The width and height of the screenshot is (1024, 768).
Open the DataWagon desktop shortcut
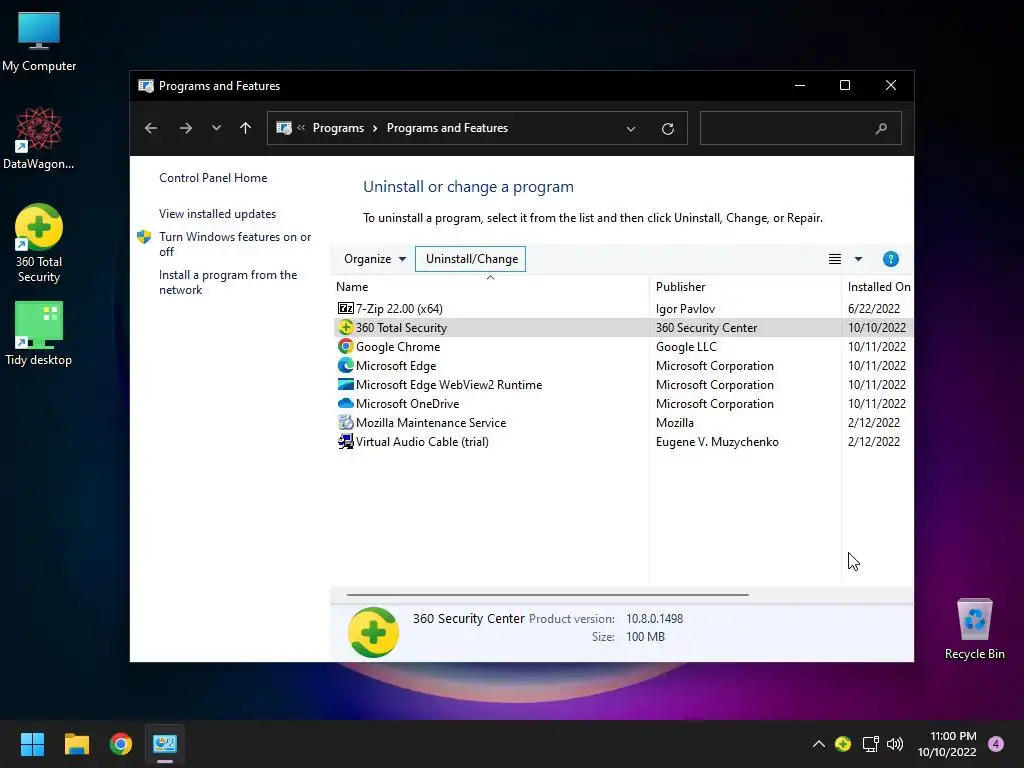[39, 138]
